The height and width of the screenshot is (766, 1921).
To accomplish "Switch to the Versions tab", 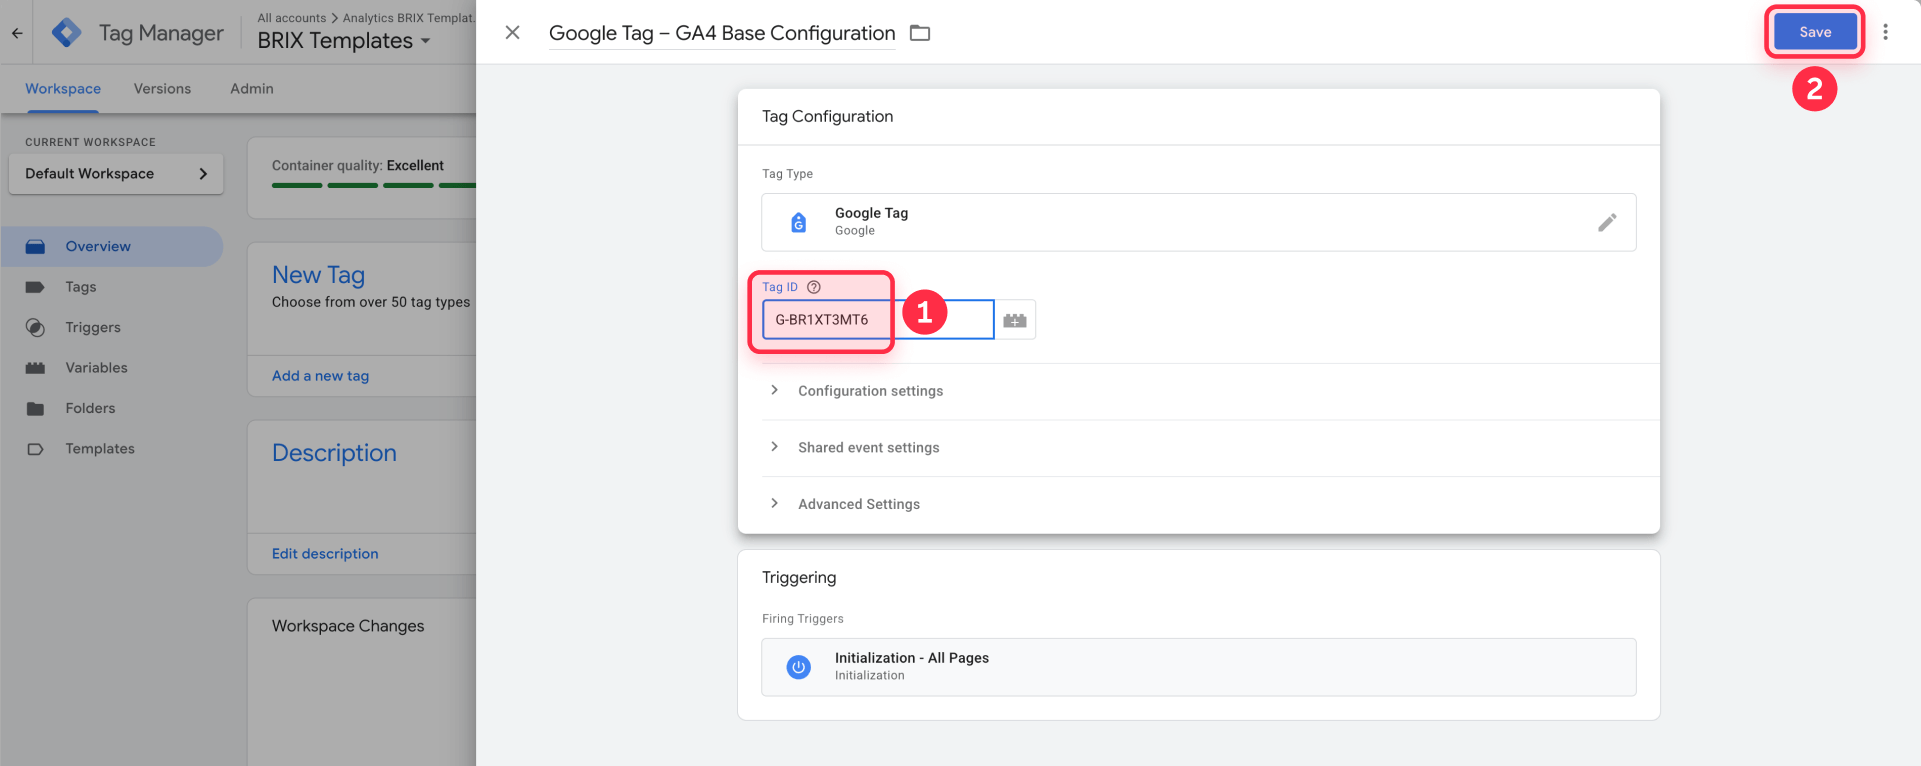I will [162, 89].
